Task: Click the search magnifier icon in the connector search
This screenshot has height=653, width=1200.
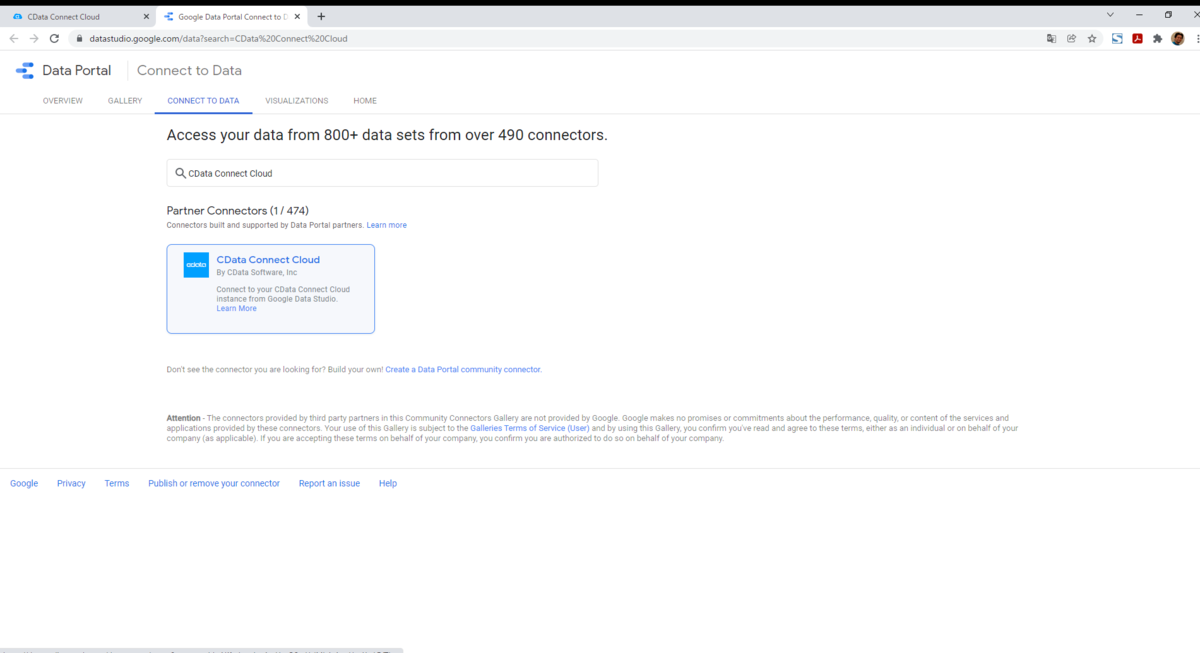Action: (180, 173)
